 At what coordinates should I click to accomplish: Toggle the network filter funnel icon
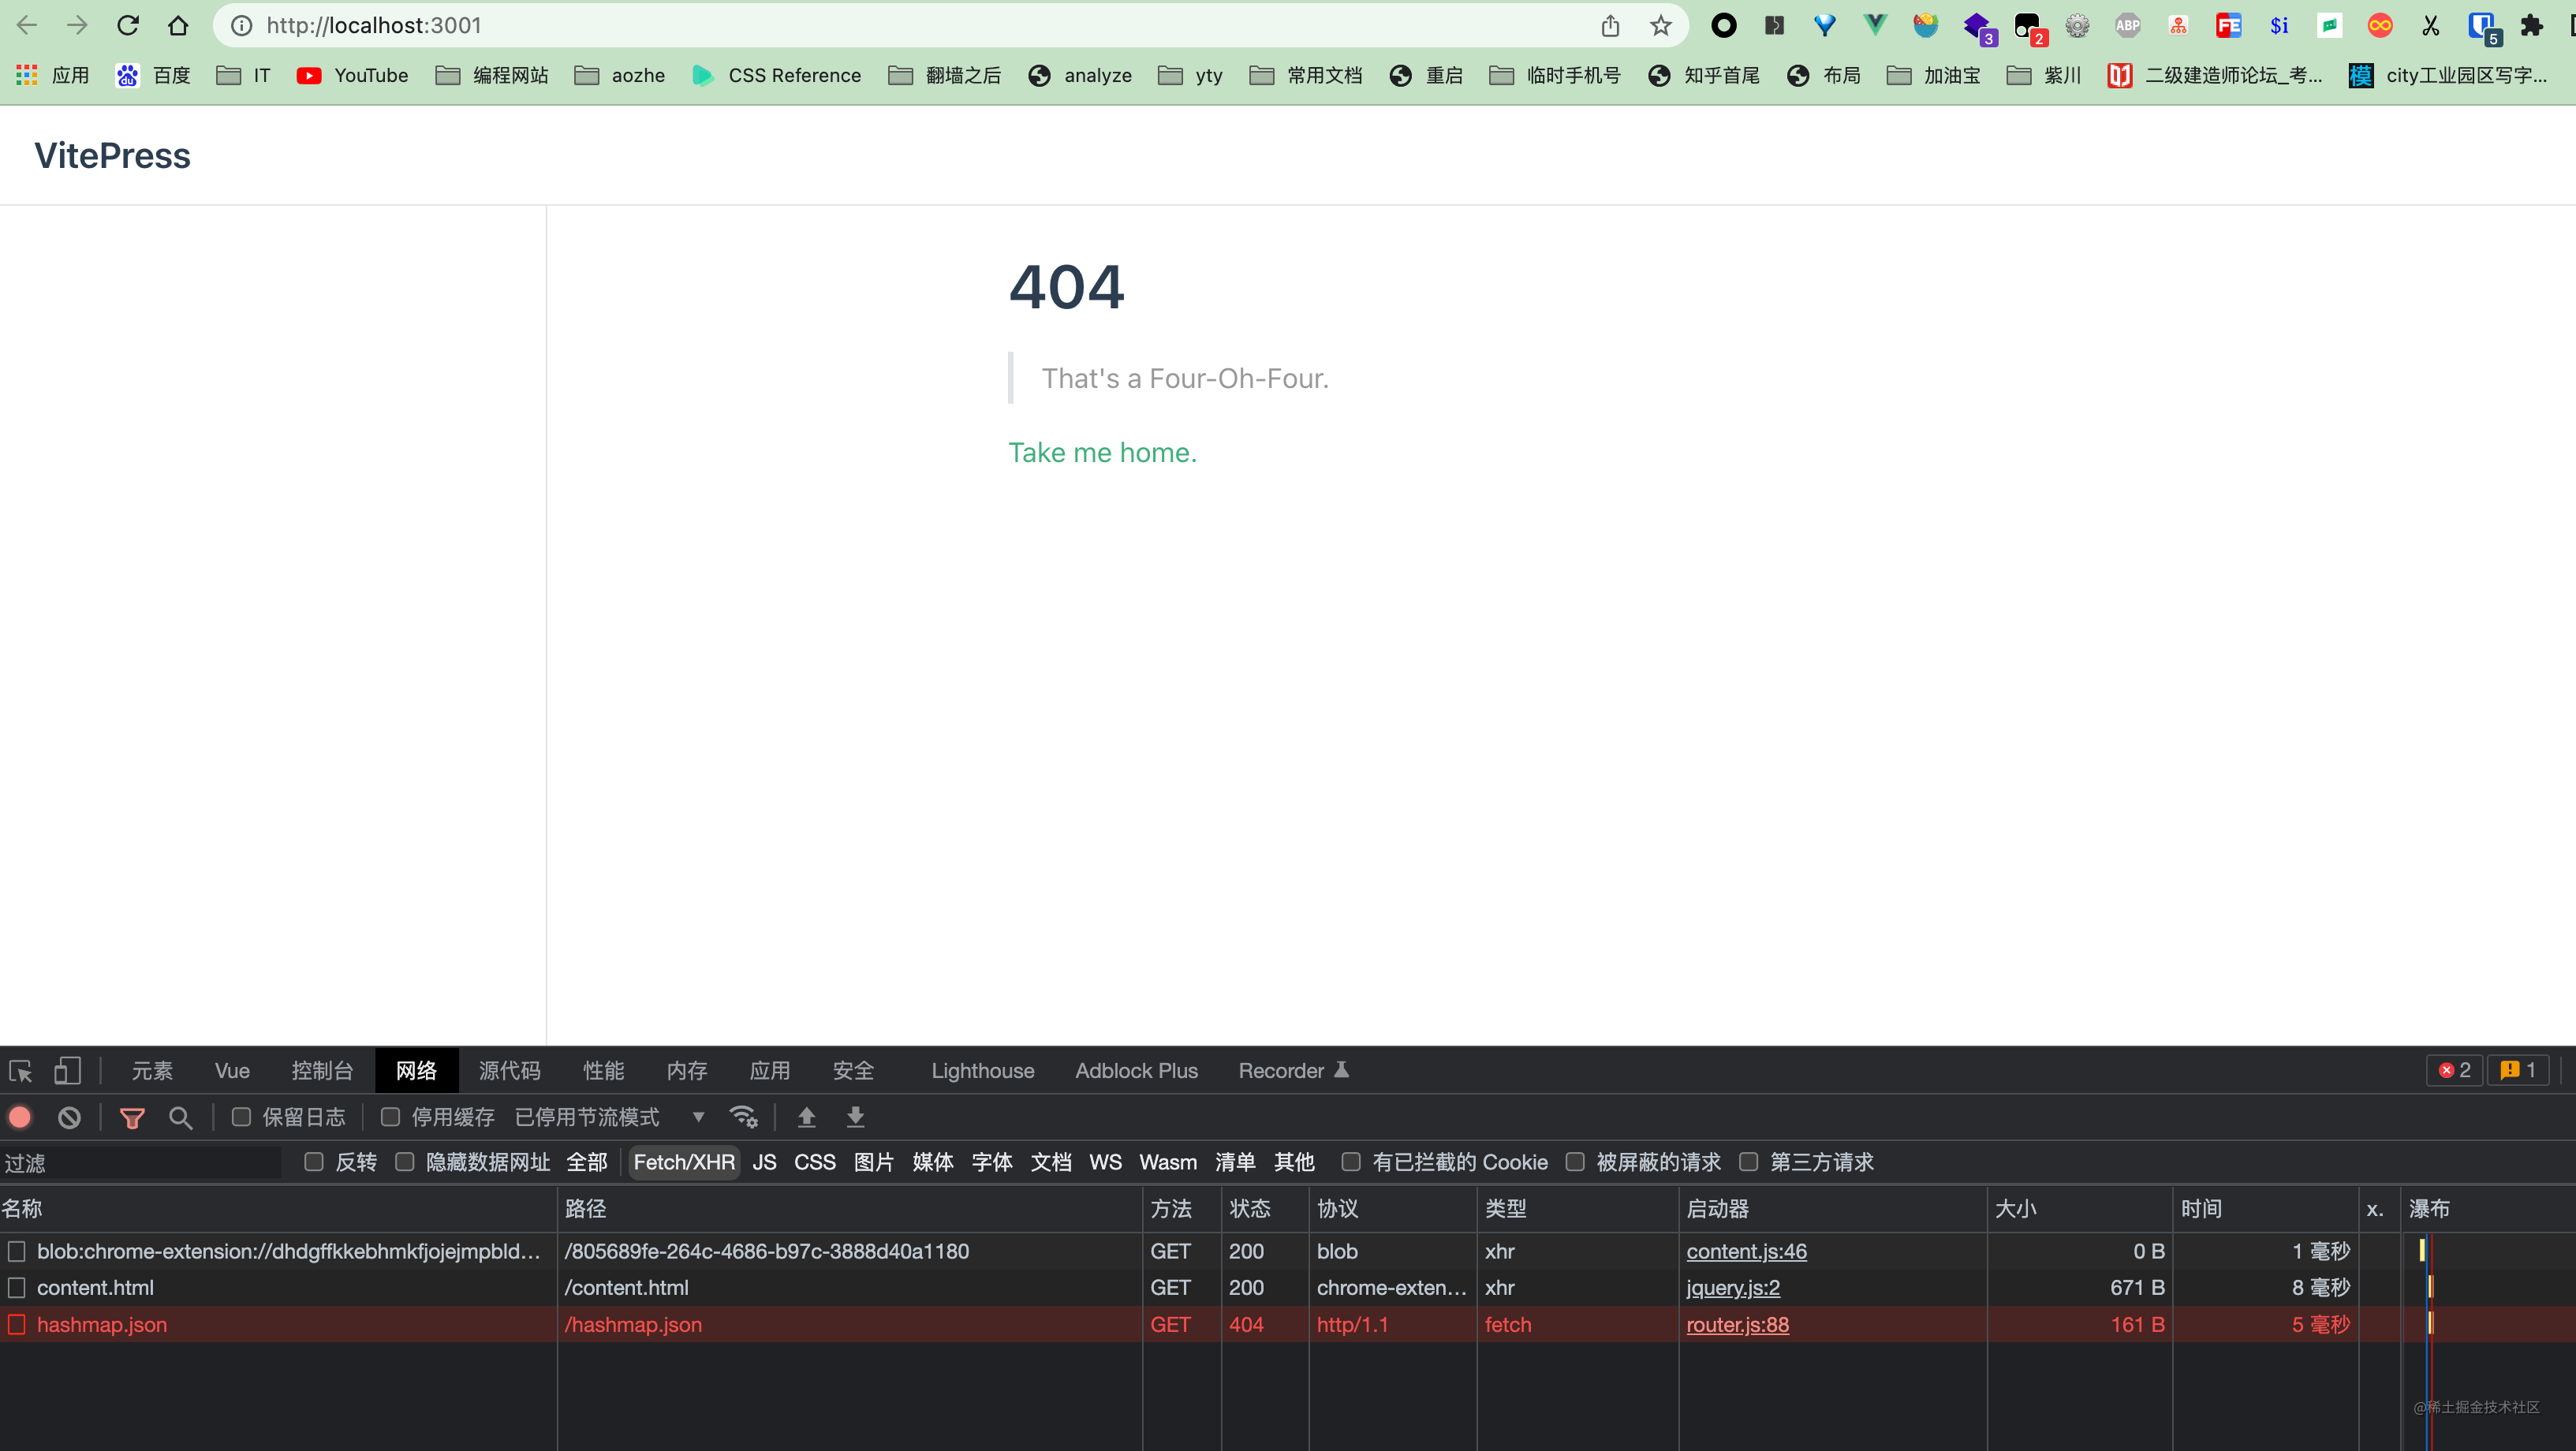(132, 1117)
